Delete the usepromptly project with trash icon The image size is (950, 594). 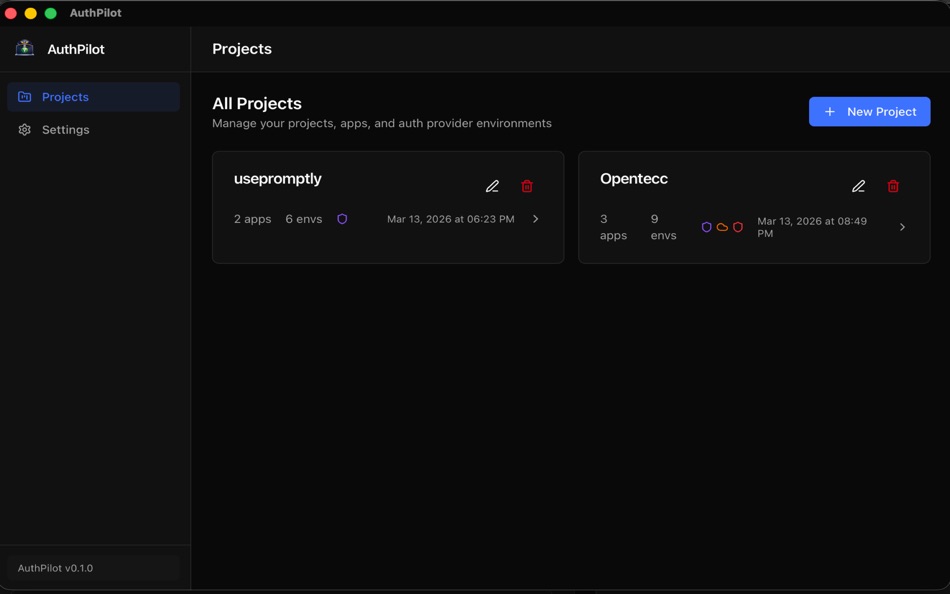pos(527,186)
